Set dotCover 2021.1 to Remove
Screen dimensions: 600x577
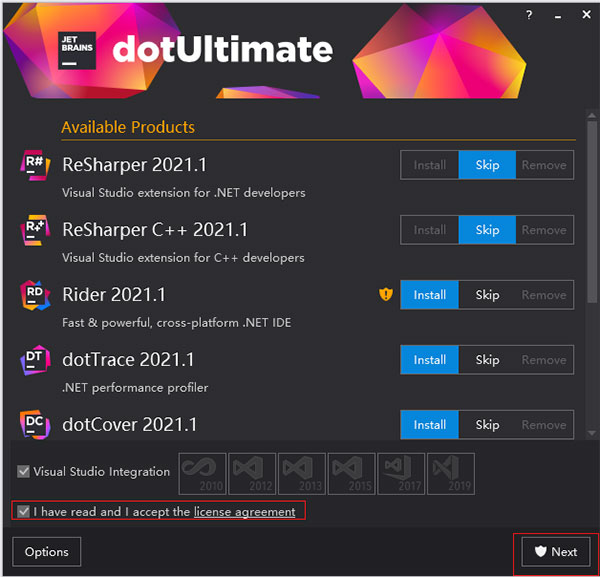tap(544, 425)
